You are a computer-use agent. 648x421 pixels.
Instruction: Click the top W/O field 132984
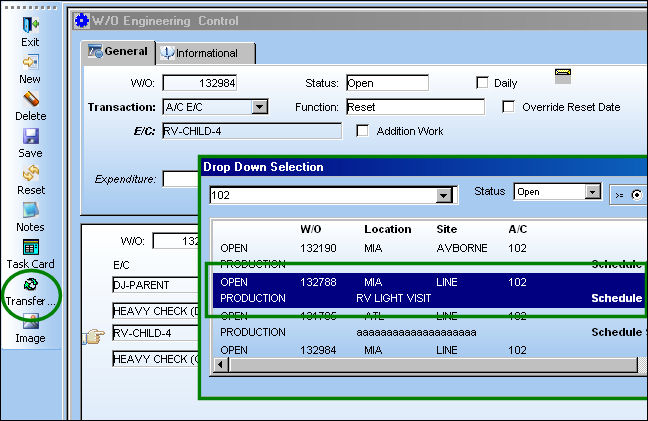coord(200,83)
